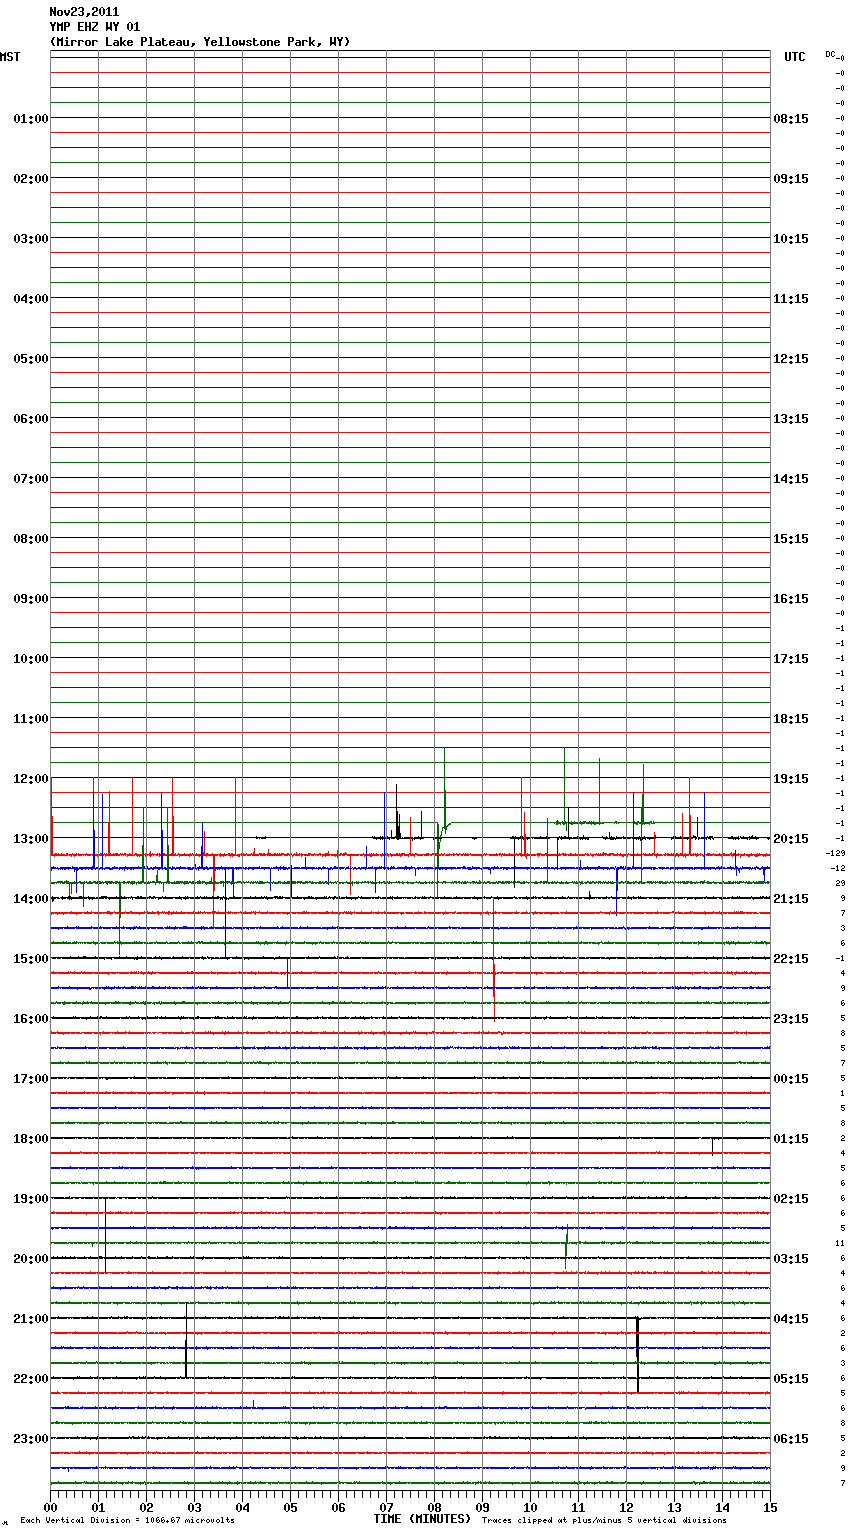
Task: Click the UTC time label "04:15"
Action: pyautogui.click(x=791, y=1319)
